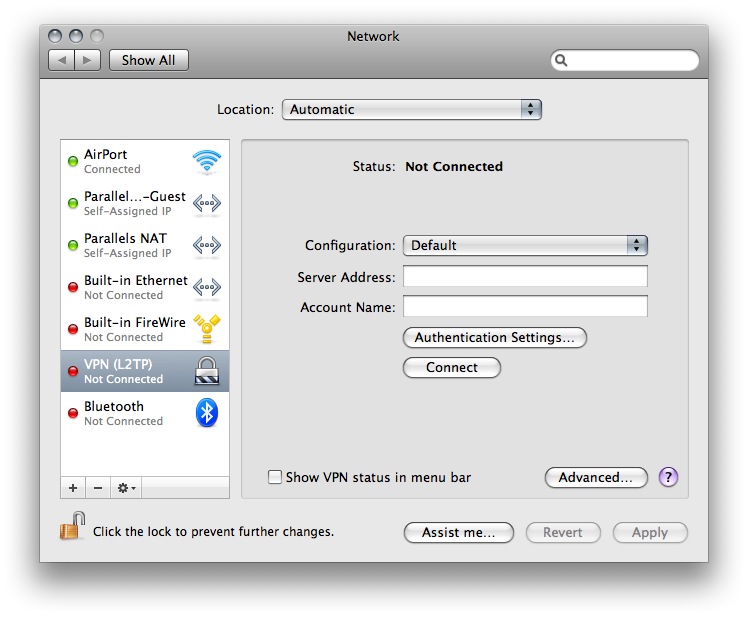Remove selected service with minus button
Viewport: 748px width, 617px height.
pyautogui.click(x=98, y=488)
